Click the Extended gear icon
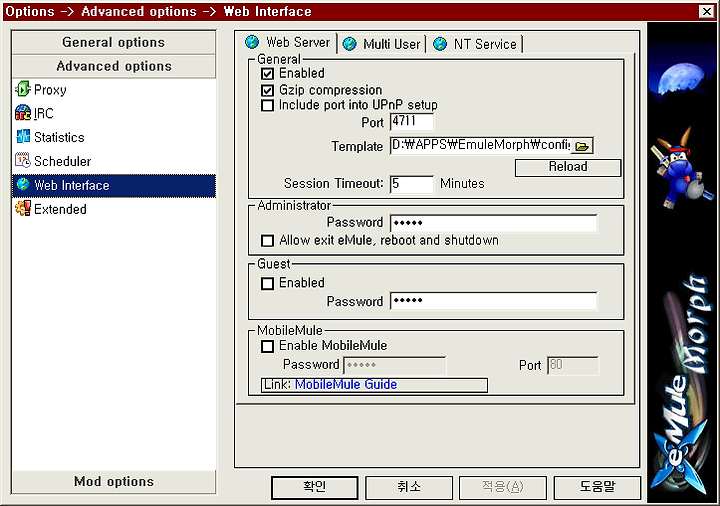The height and width of the screenshot is (506, 720). click(22, 208)
